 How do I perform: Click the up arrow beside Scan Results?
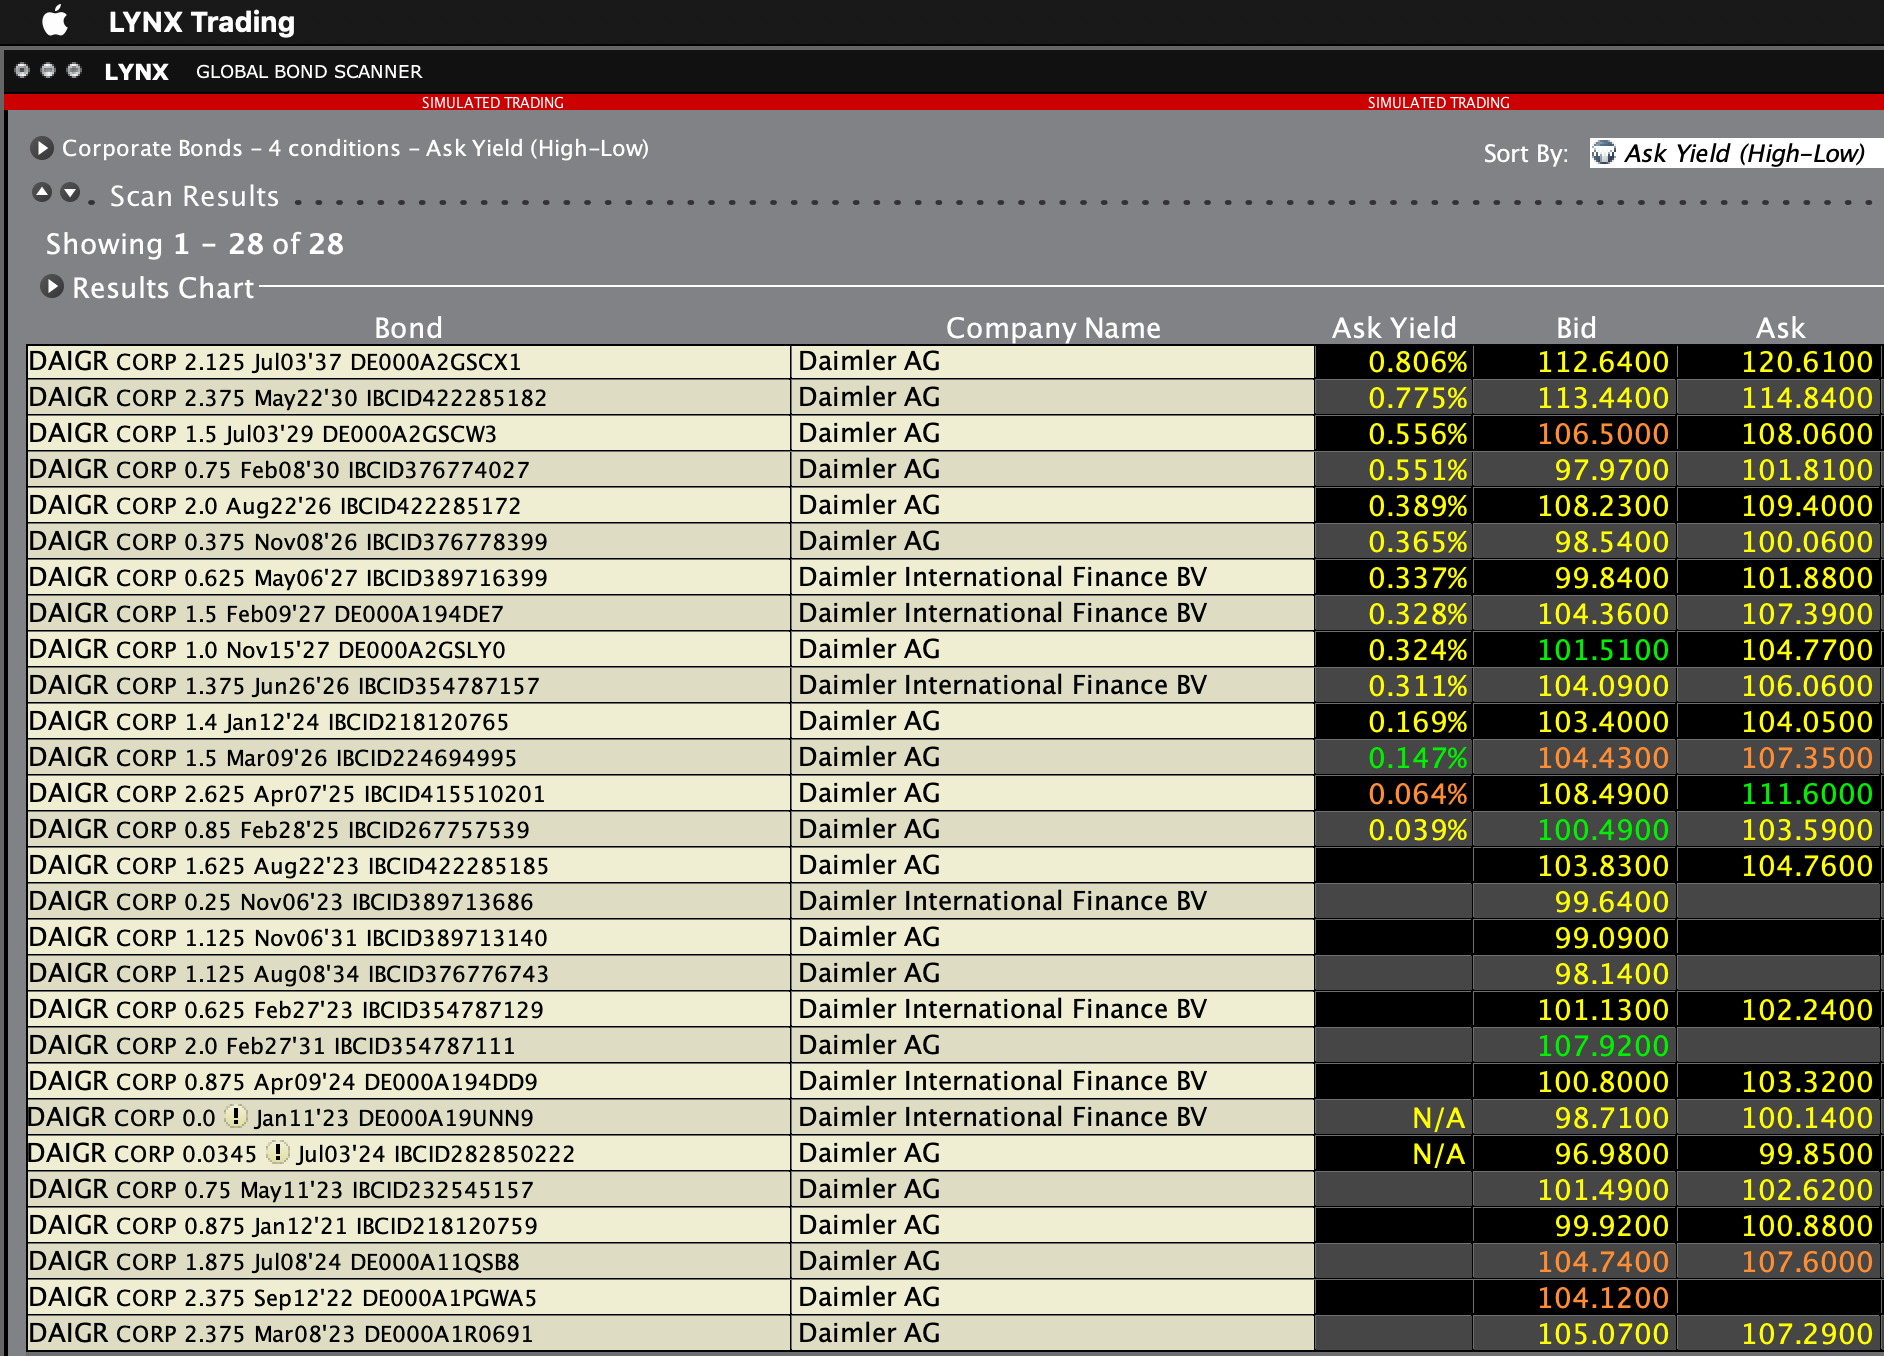tap(42, 192)
